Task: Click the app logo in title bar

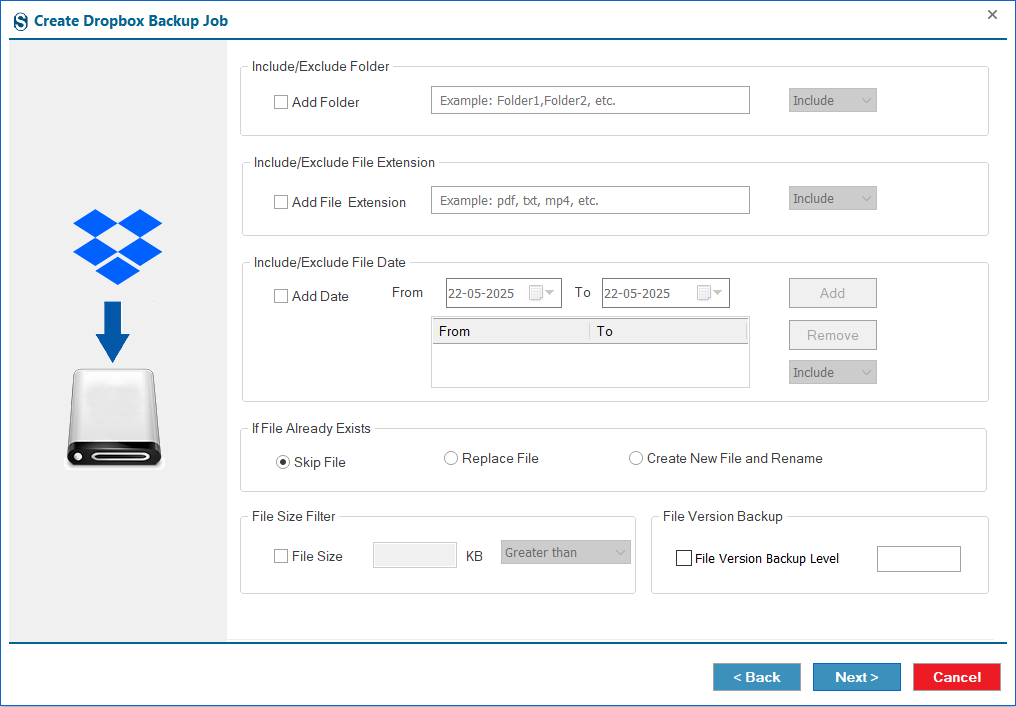Action: click(21, 21)
